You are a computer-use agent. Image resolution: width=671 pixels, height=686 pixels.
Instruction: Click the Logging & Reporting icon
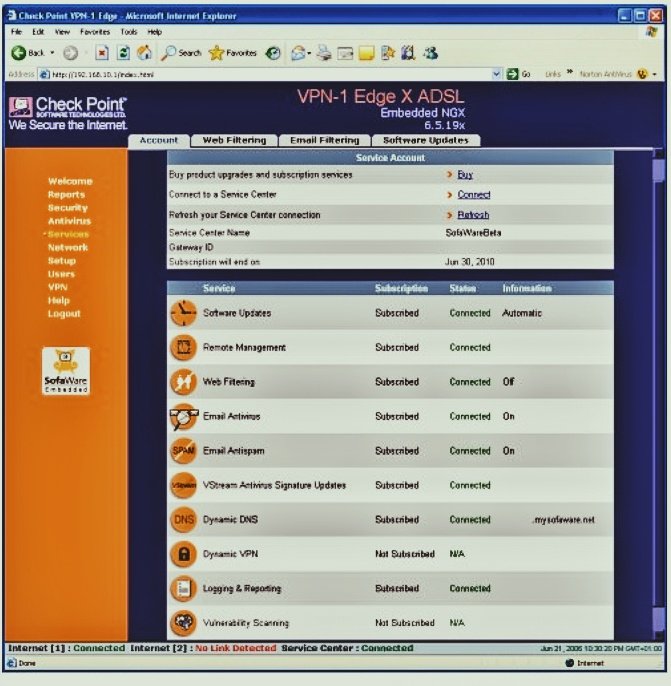pos(183,588)
